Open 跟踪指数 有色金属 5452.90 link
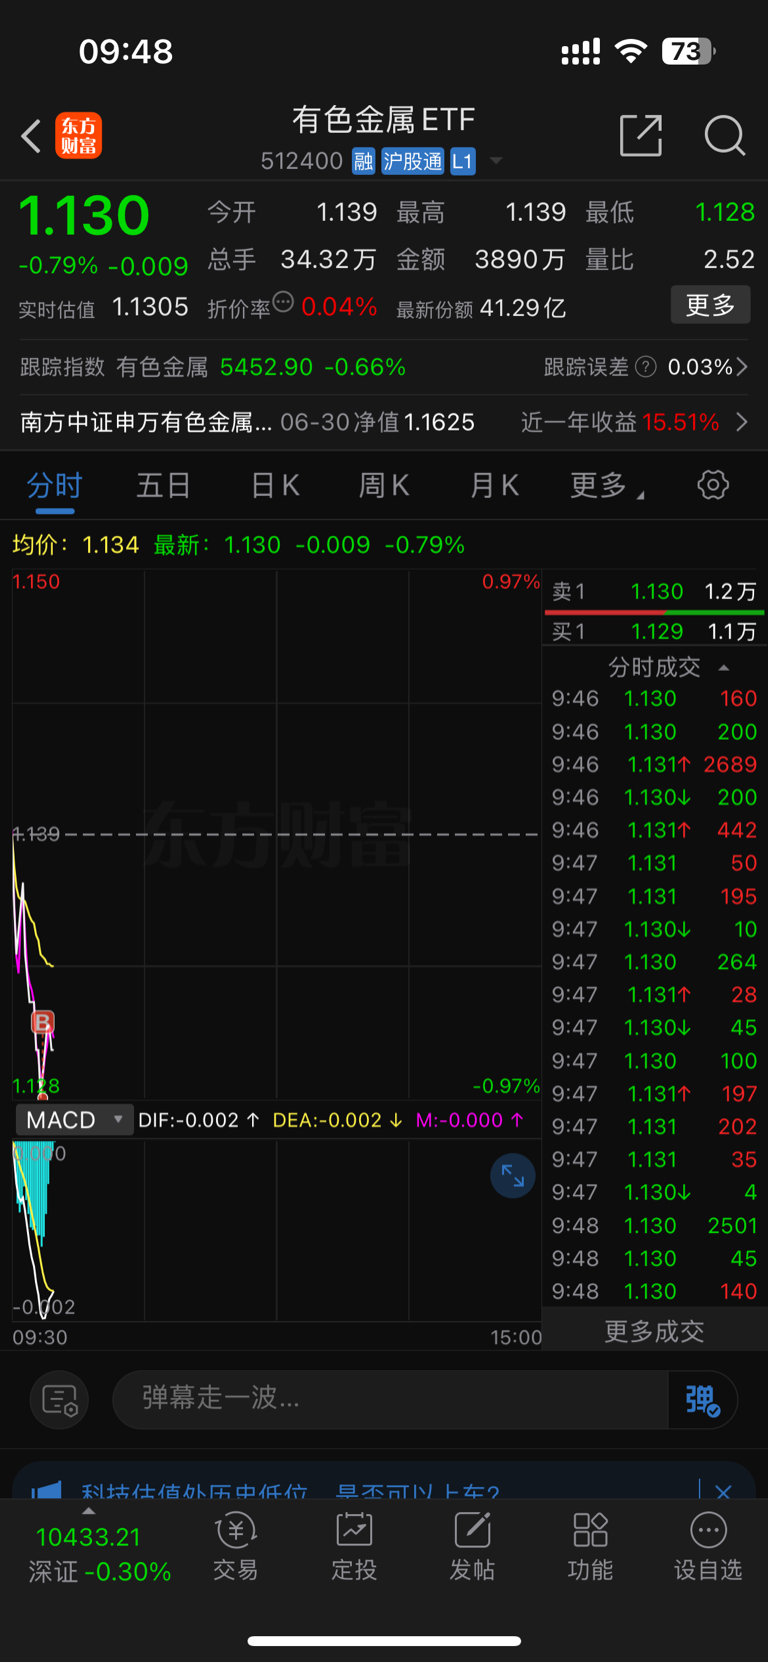Viewport: 768px width, 1663px height. pos(213,367)
